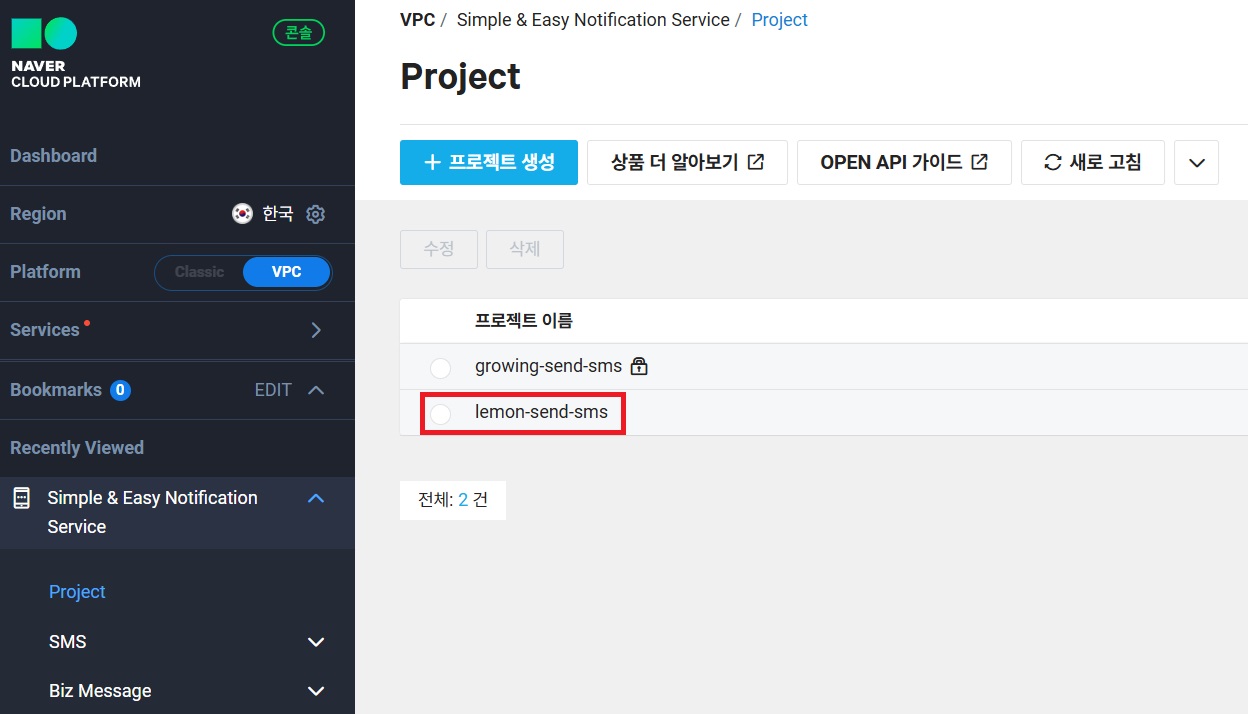Click 새로 고침 refresh button

(x=1092, y=162)
